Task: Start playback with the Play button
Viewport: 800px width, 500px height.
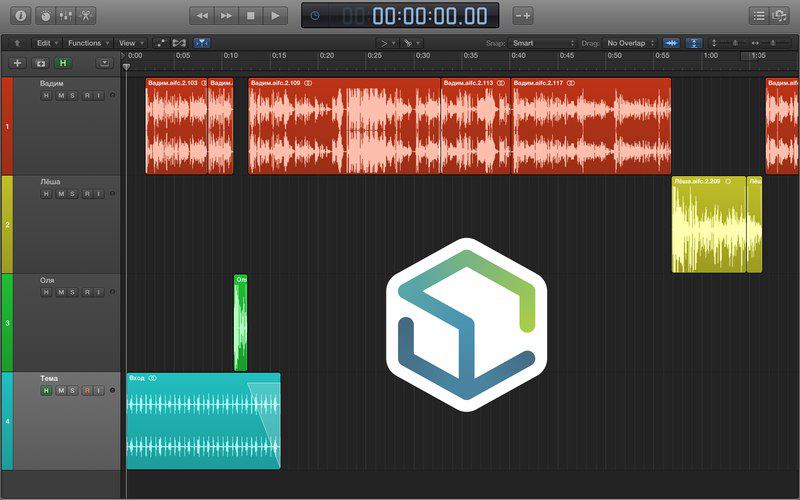Action: tap(275, 16)
